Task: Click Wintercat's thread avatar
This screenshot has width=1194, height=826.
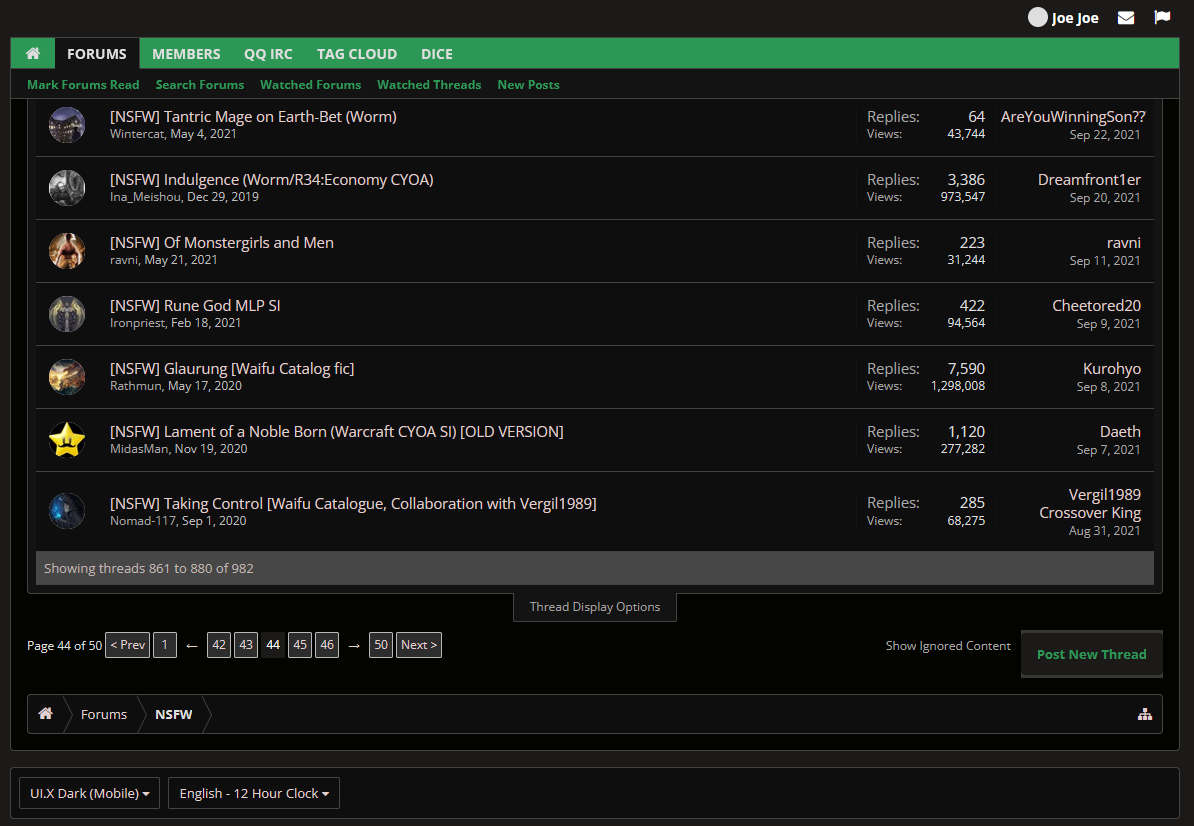Action: pyautogui.click(x=67, y=125)
